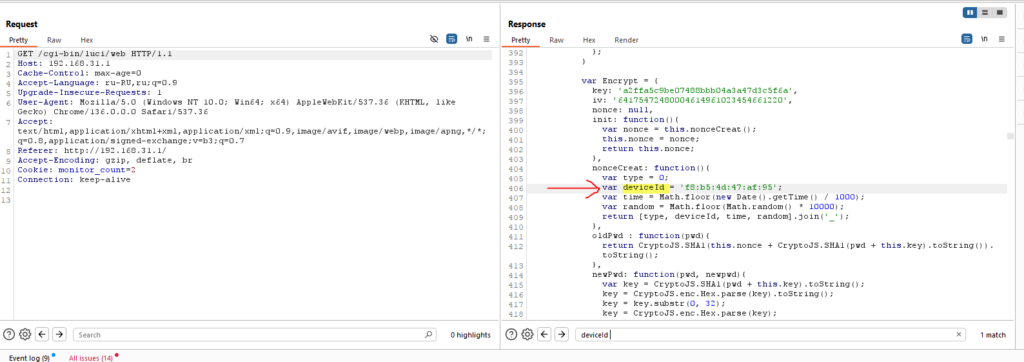1024x362 pixels.
Task: Click the Request panel title
Action: [22, 24]
